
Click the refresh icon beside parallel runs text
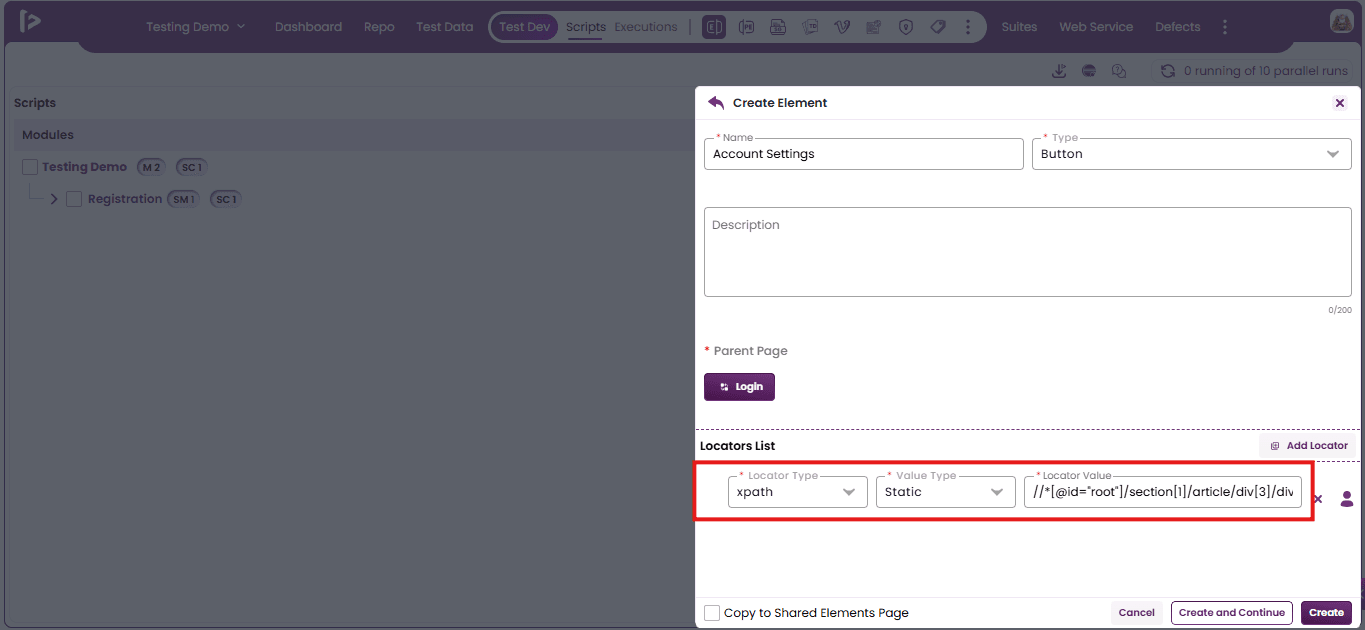pos(1167,71)
